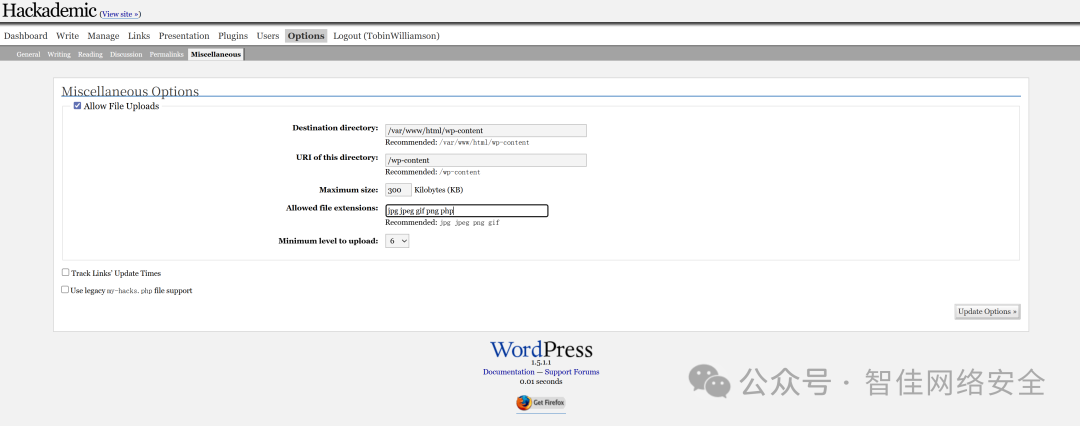Switch to the Reading options tab
Screen dimensions: 1080x426
pos(90,54)
